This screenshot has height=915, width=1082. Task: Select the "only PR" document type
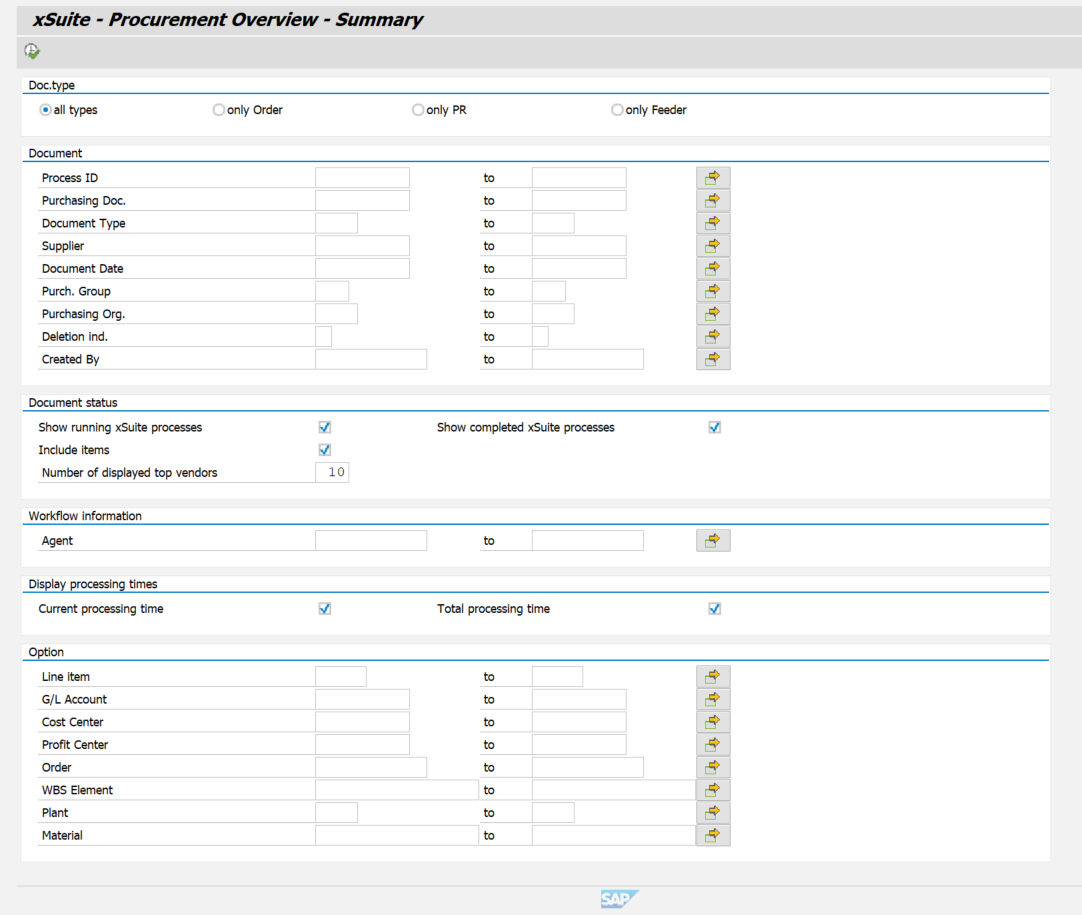pyautogui.click(x=418, y=109)
